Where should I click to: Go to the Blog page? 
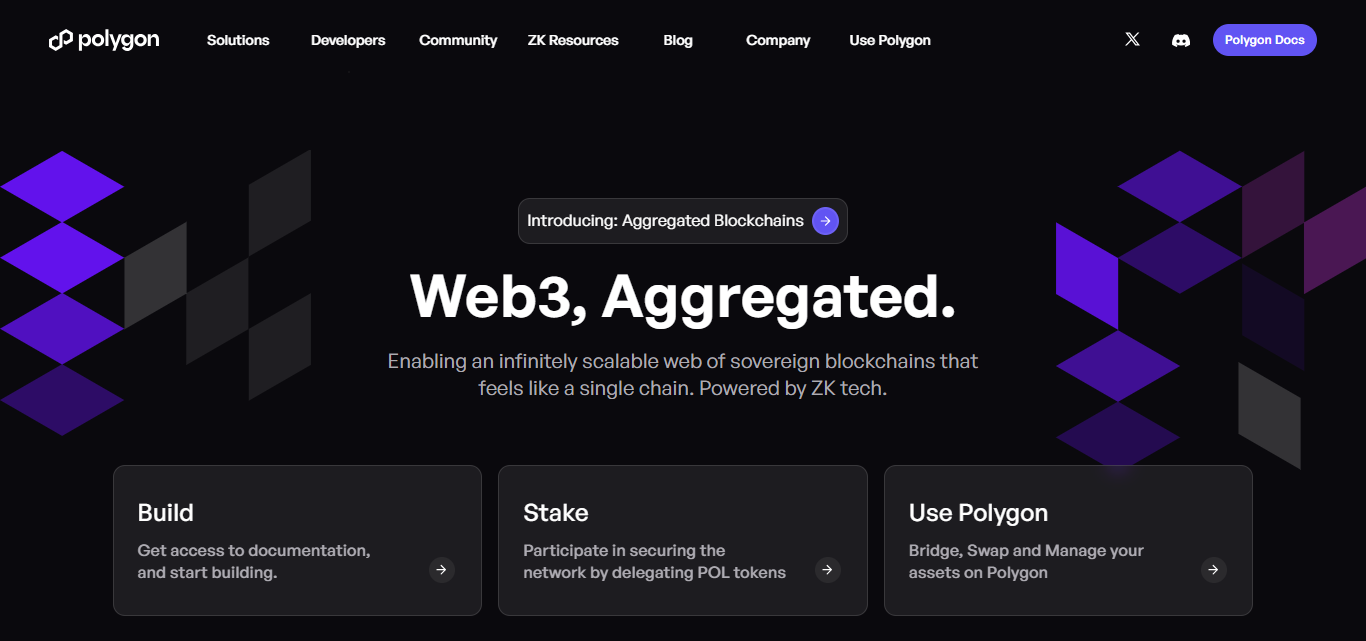point(678,40)
